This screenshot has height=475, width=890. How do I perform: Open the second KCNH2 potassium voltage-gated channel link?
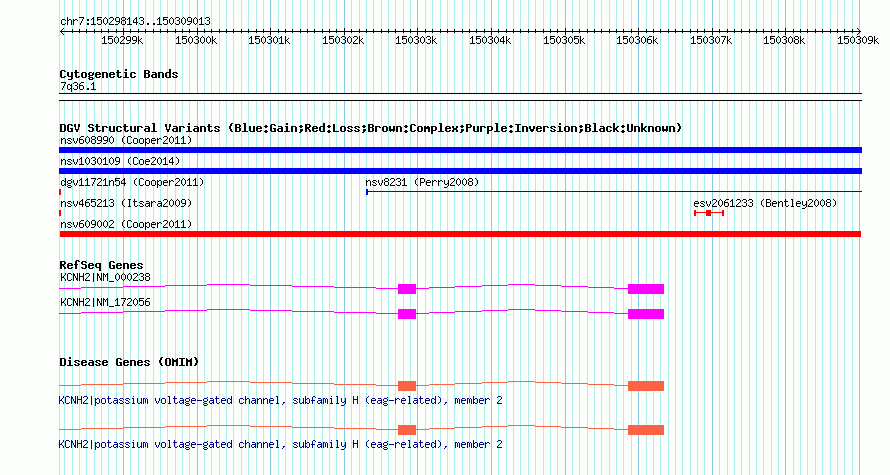[x=280, y=444]
